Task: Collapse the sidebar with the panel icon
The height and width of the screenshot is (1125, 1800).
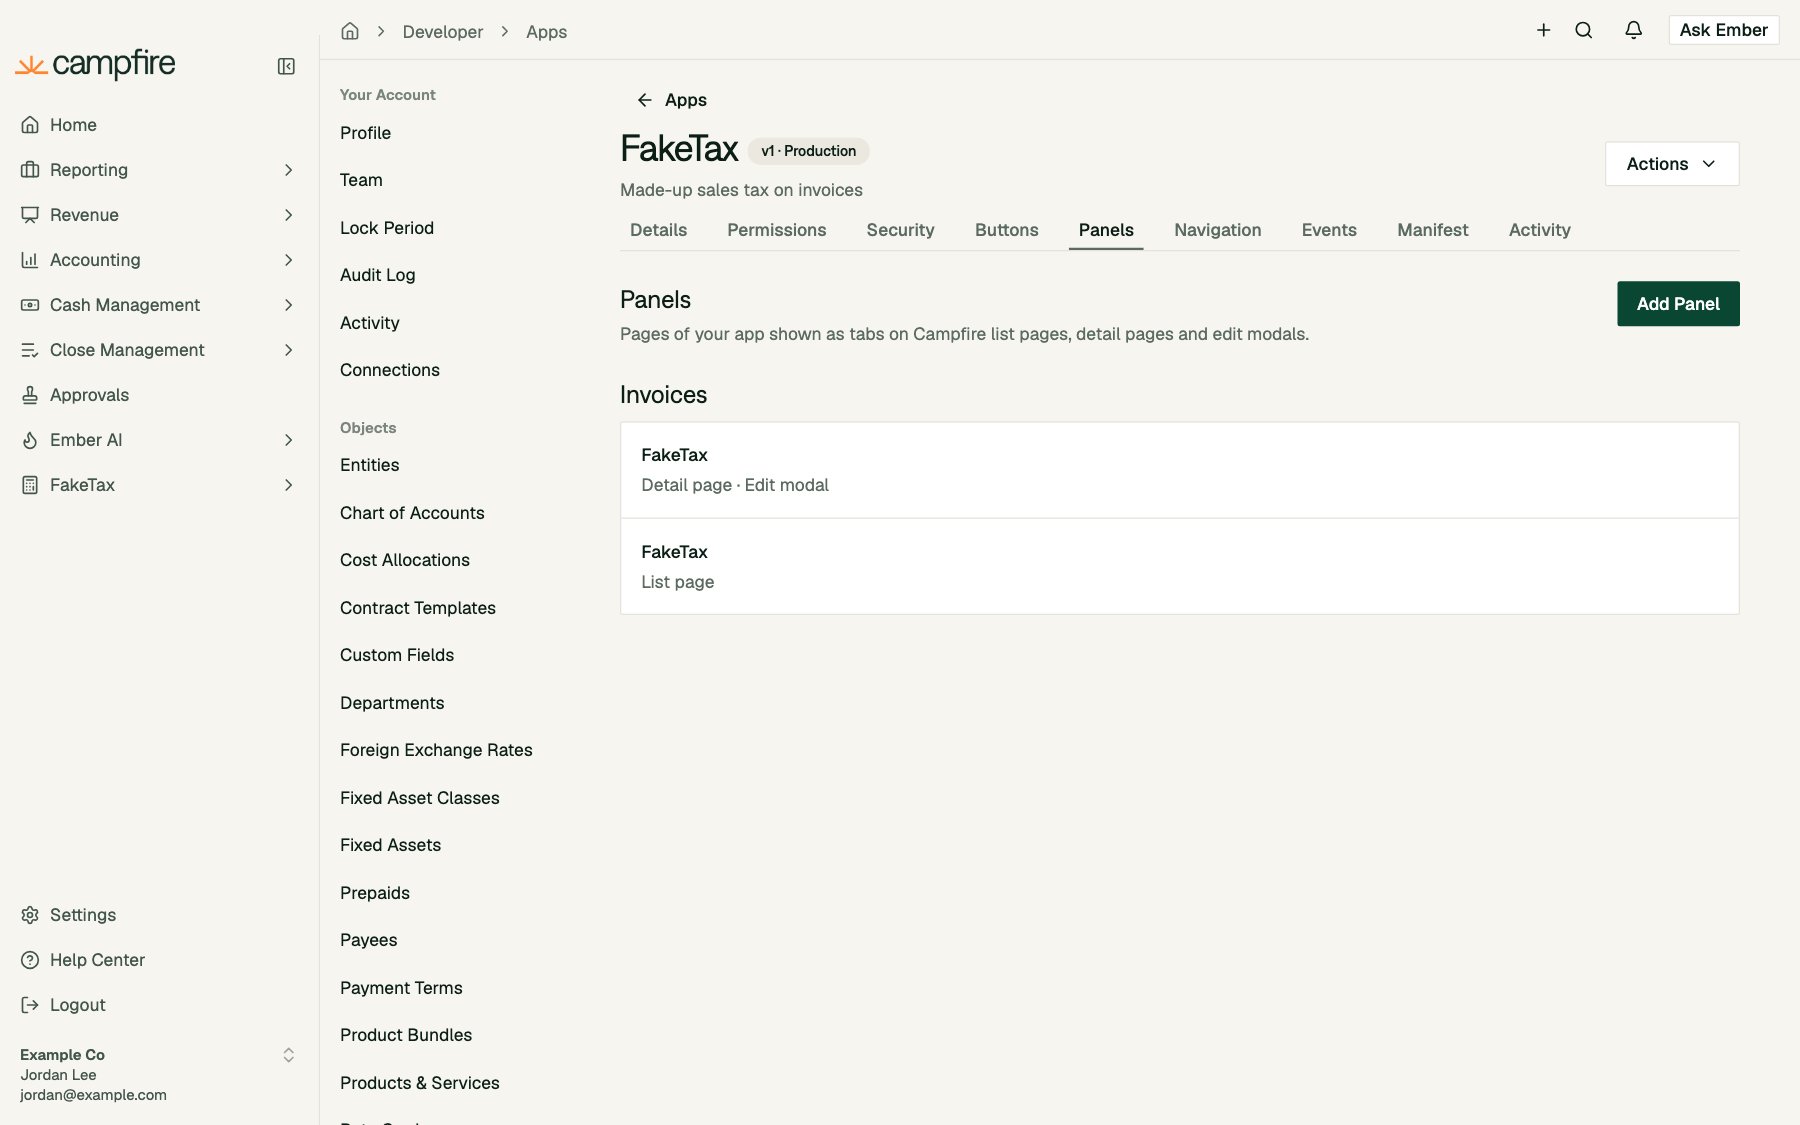Action: click(x=286, y=66)
